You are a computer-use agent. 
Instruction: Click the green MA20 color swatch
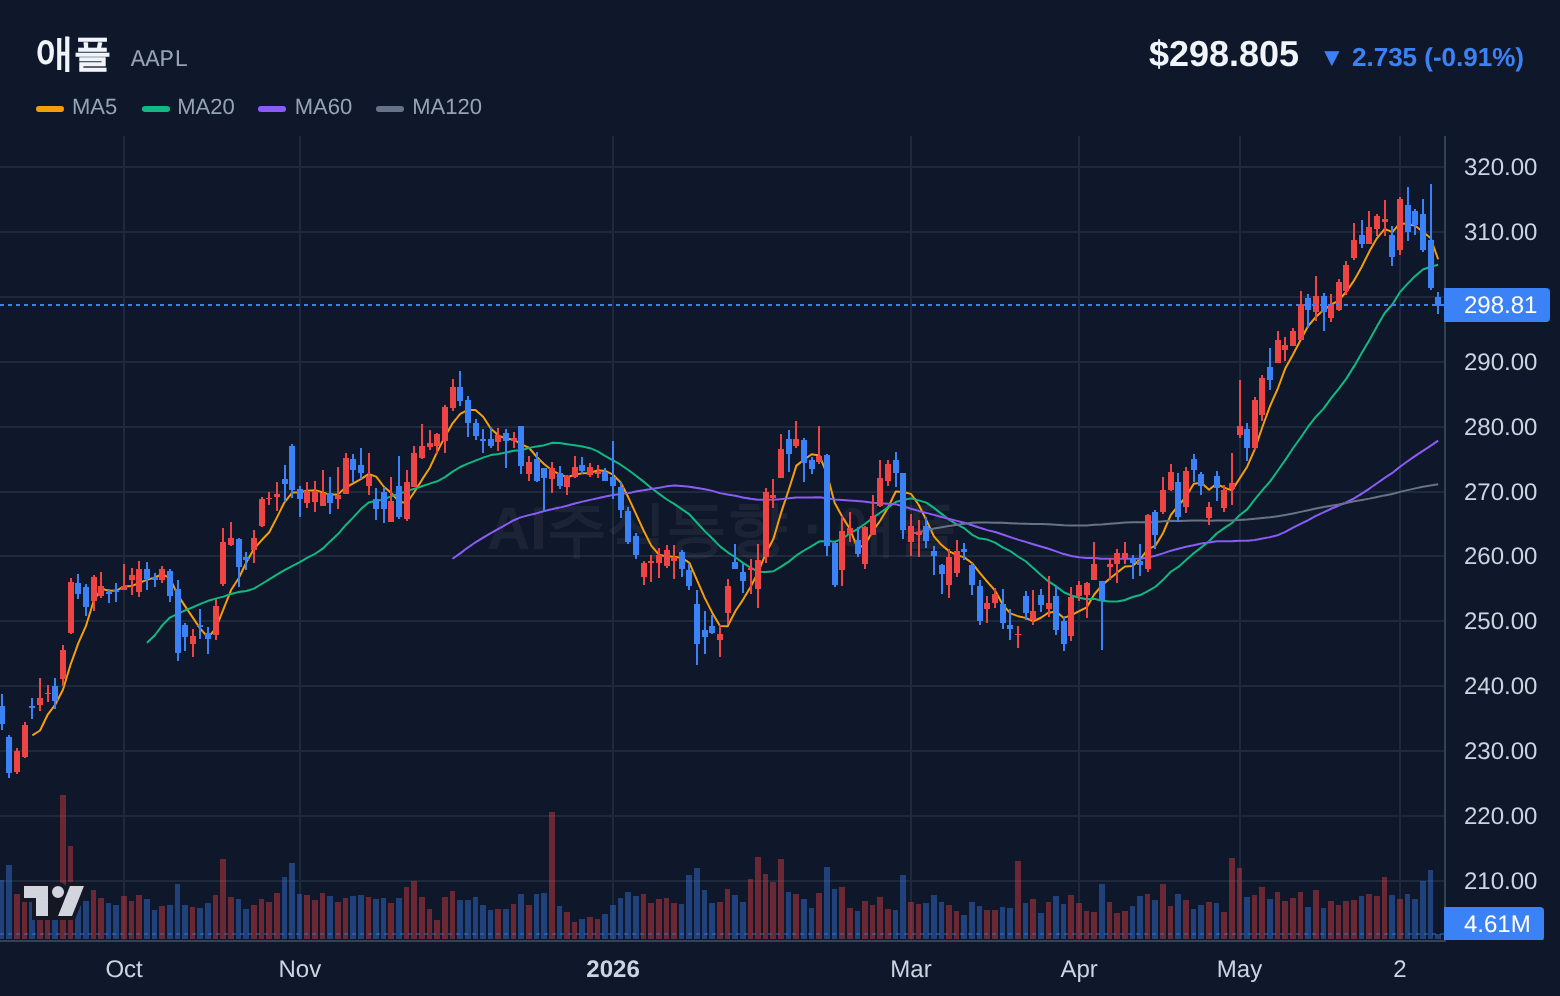(x=156, y=108)
